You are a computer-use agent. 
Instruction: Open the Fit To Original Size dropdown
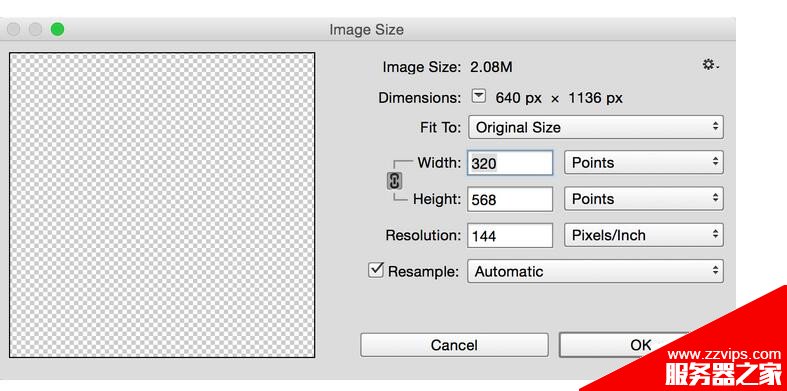pos(596,127)
